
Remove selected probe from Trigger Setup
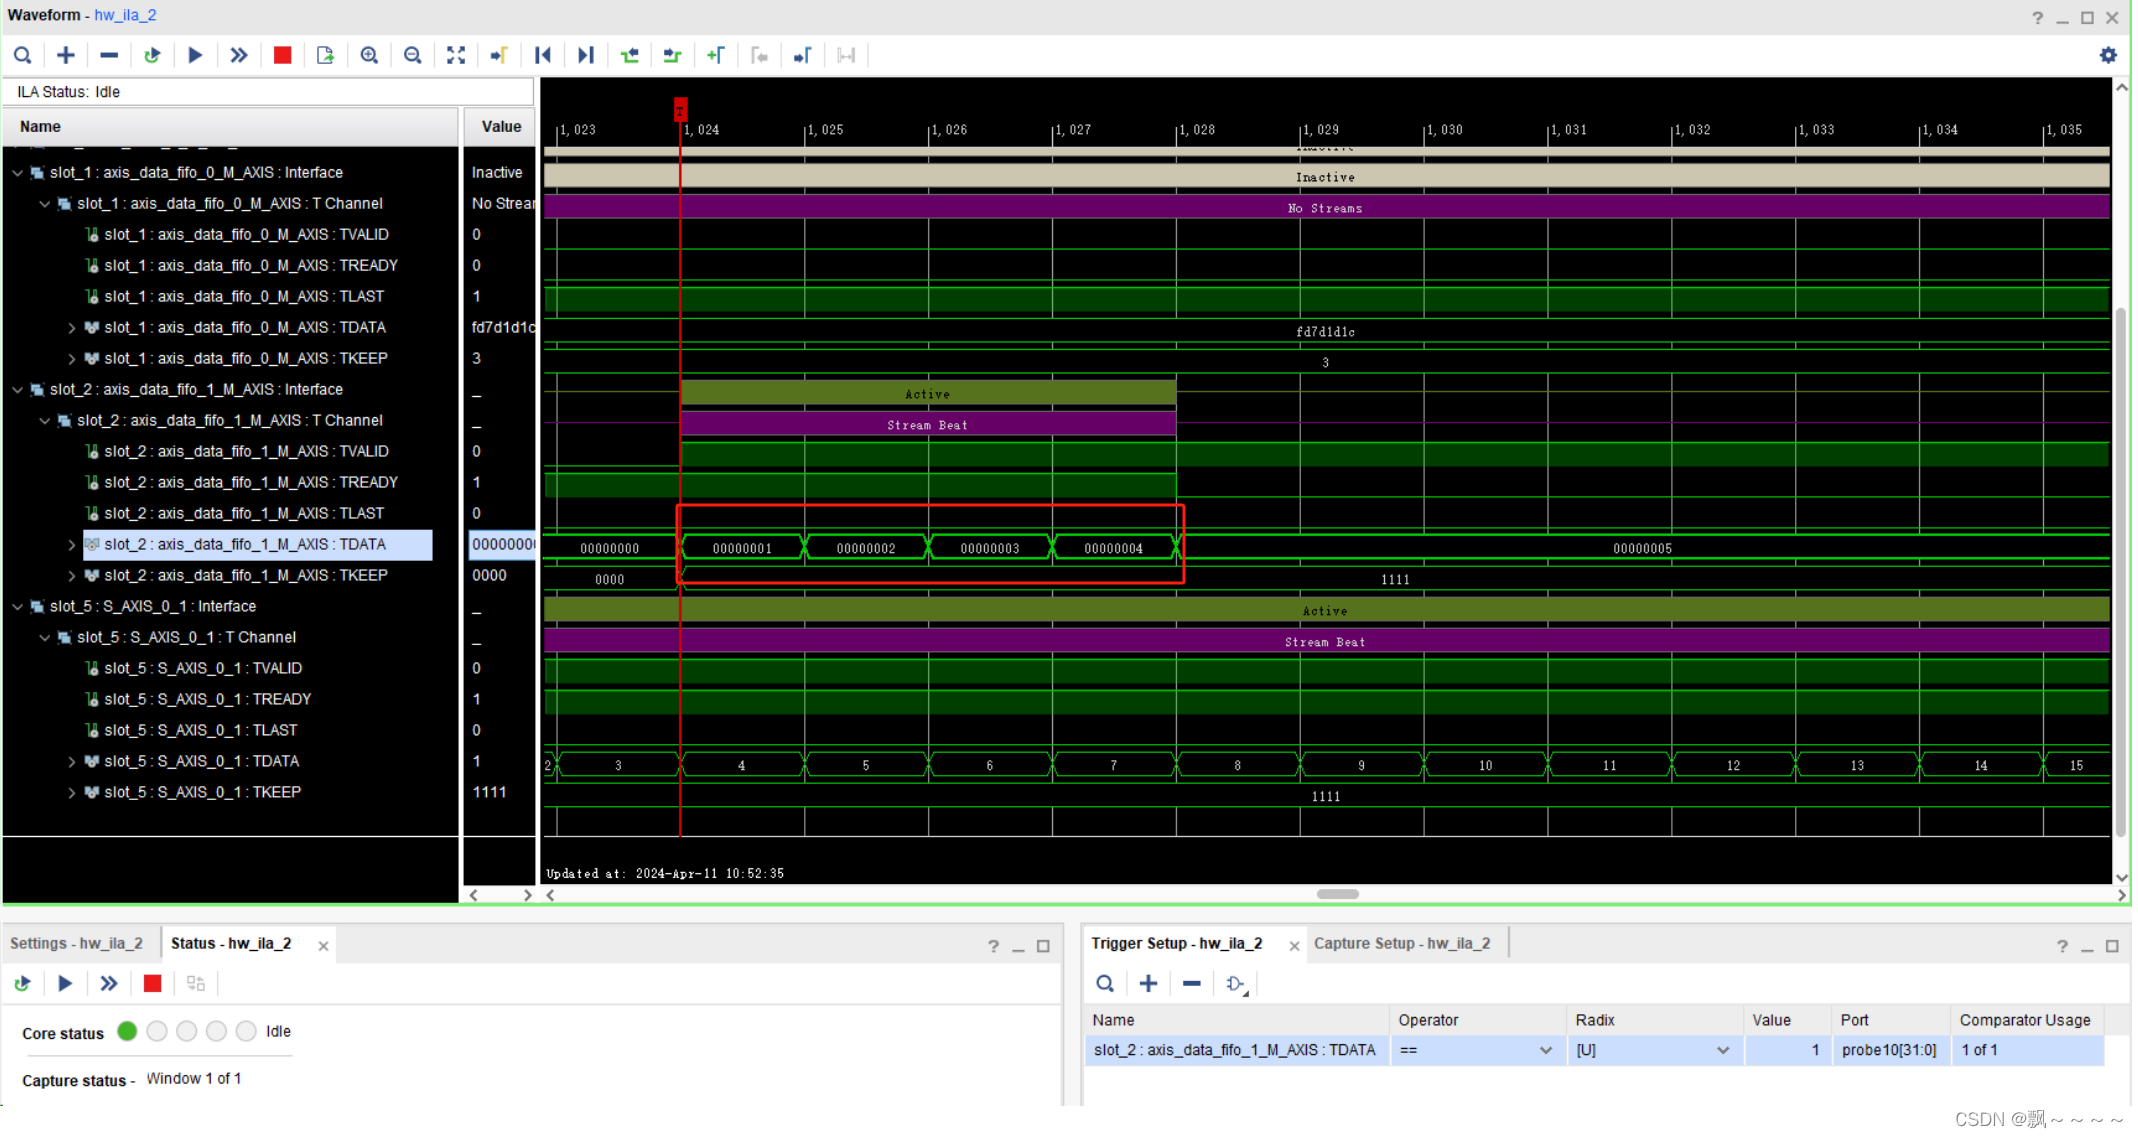coord(1190,983)
